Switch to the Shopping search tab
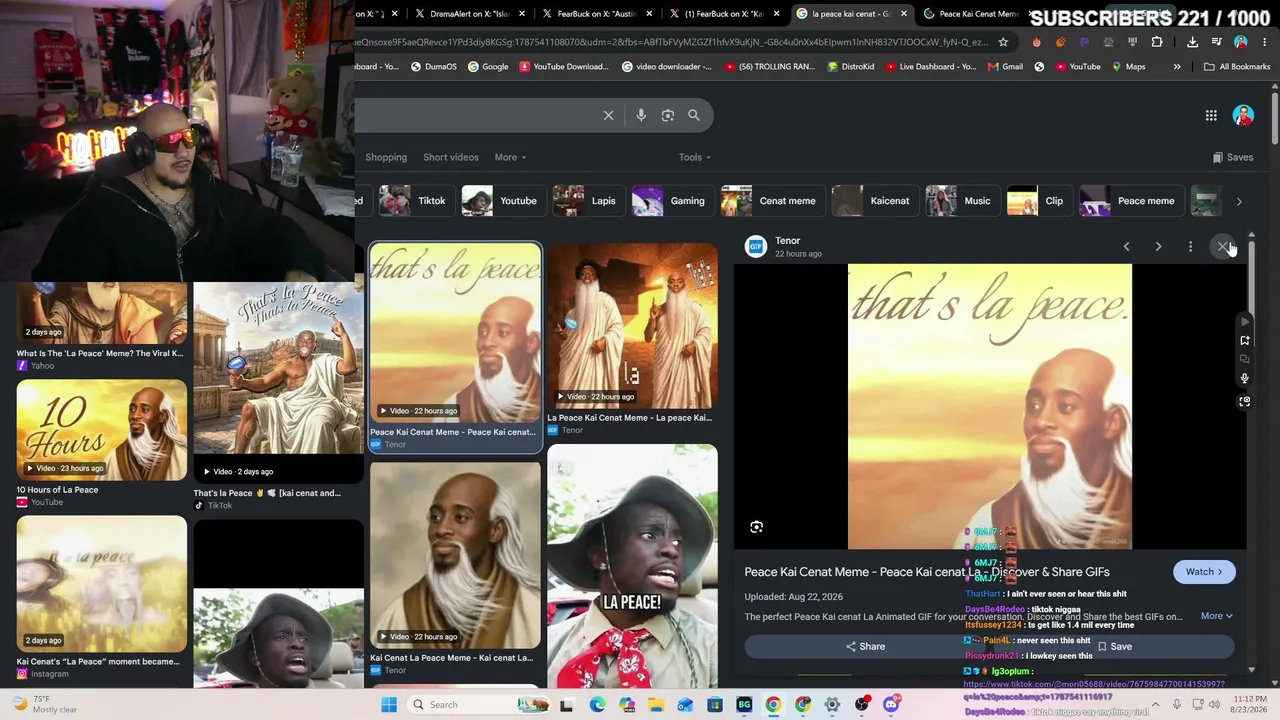 [x=386, y=157]
